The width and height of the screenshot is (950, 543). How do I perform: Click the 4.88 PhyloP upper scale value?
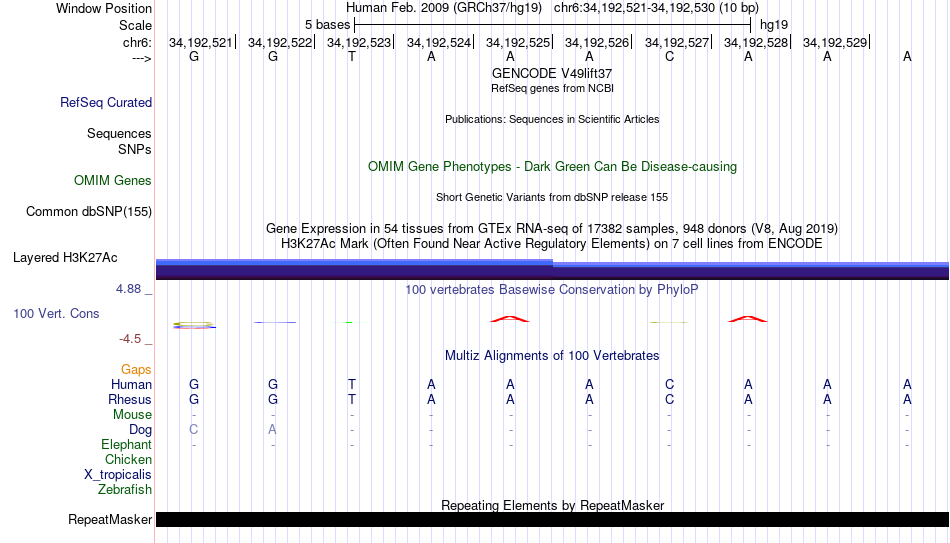click(128, 289)
